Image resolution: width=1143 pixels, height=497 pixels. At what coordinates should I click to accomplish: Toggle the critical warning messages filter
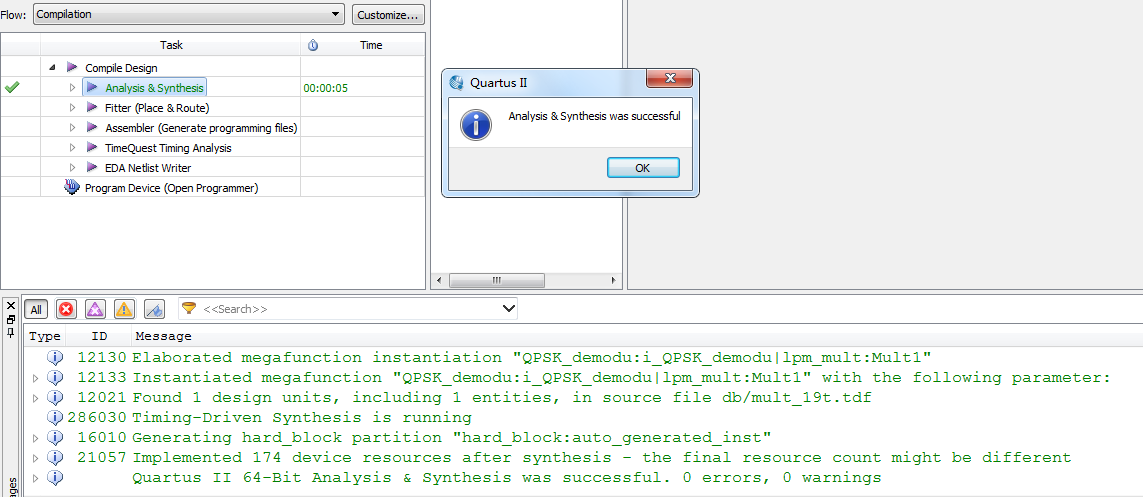[95, 309]
